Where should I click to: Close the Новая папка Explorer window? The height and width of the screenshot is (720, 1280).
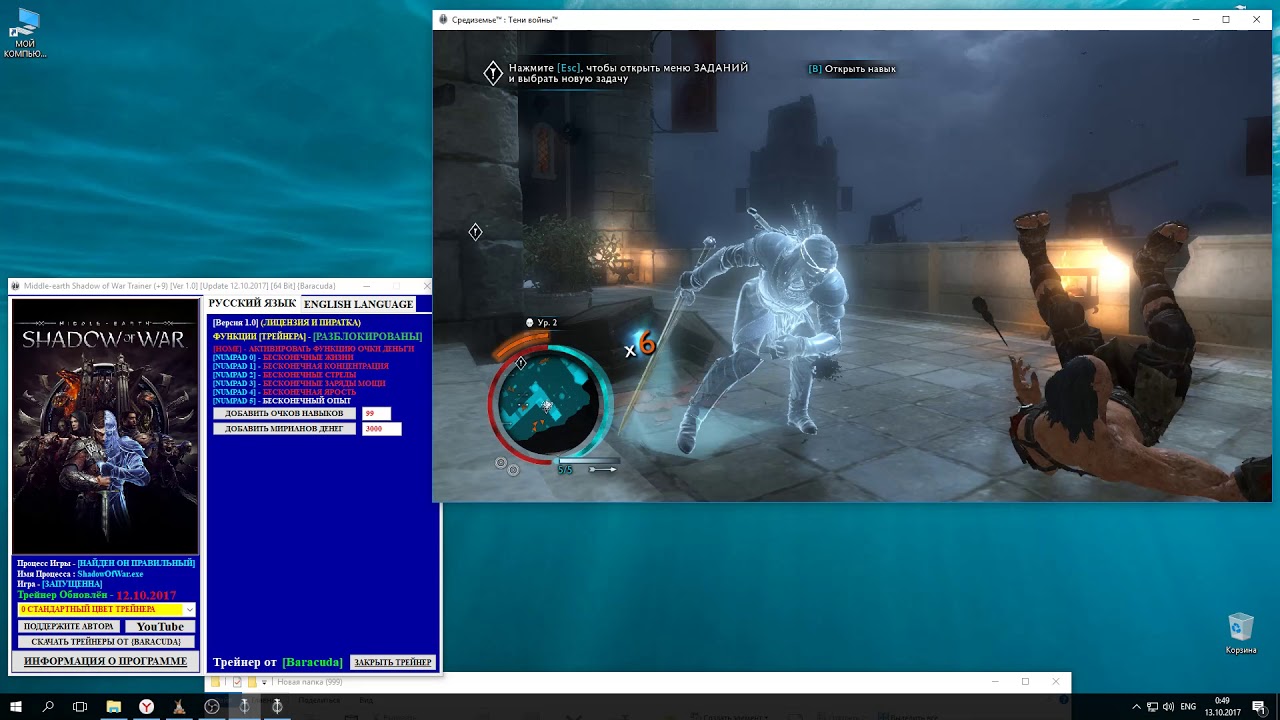click(1056, 682)
